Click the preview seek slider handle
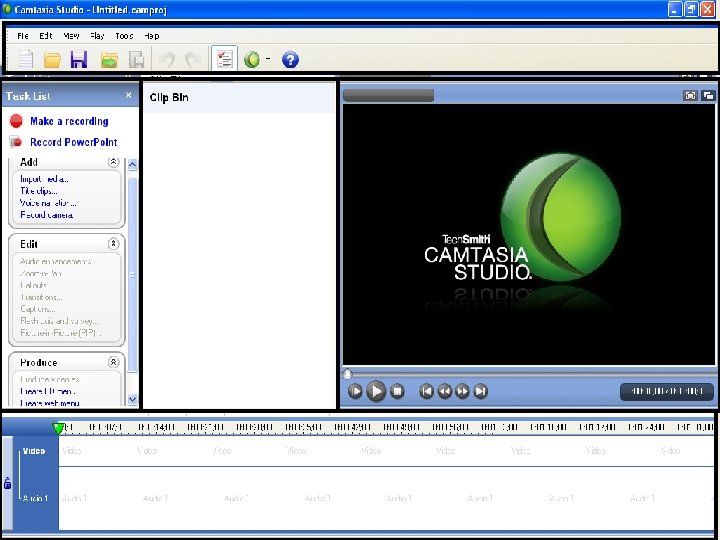Image resolution: width=720 pixels, height=540 pixels. (x=347, y=374)
